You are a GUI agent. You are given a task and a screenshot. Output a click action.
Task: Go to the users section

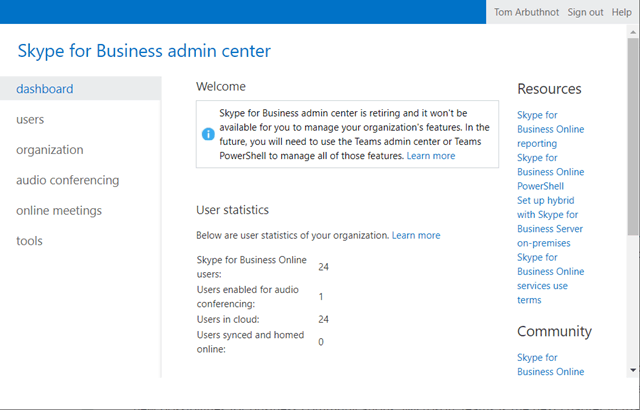point(30,119)
